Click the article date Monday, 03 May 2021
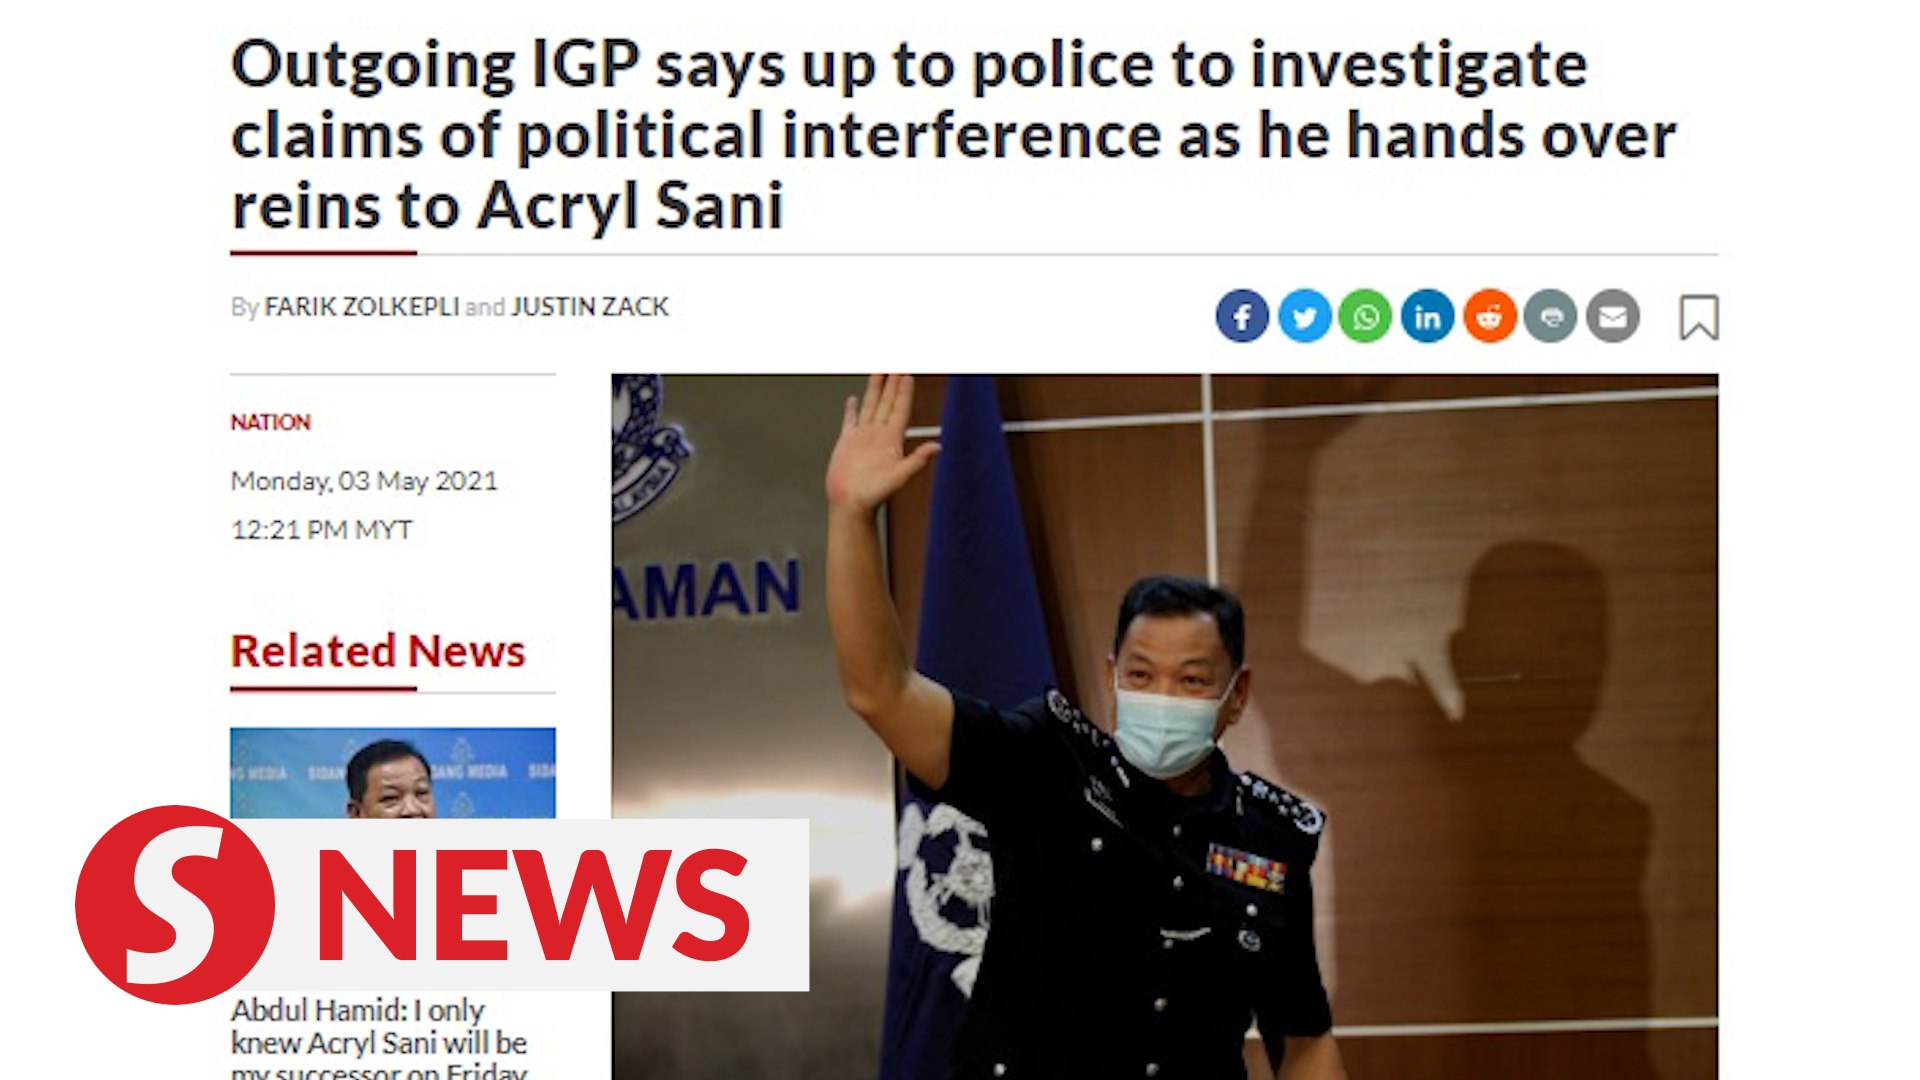 coord(364,481)
